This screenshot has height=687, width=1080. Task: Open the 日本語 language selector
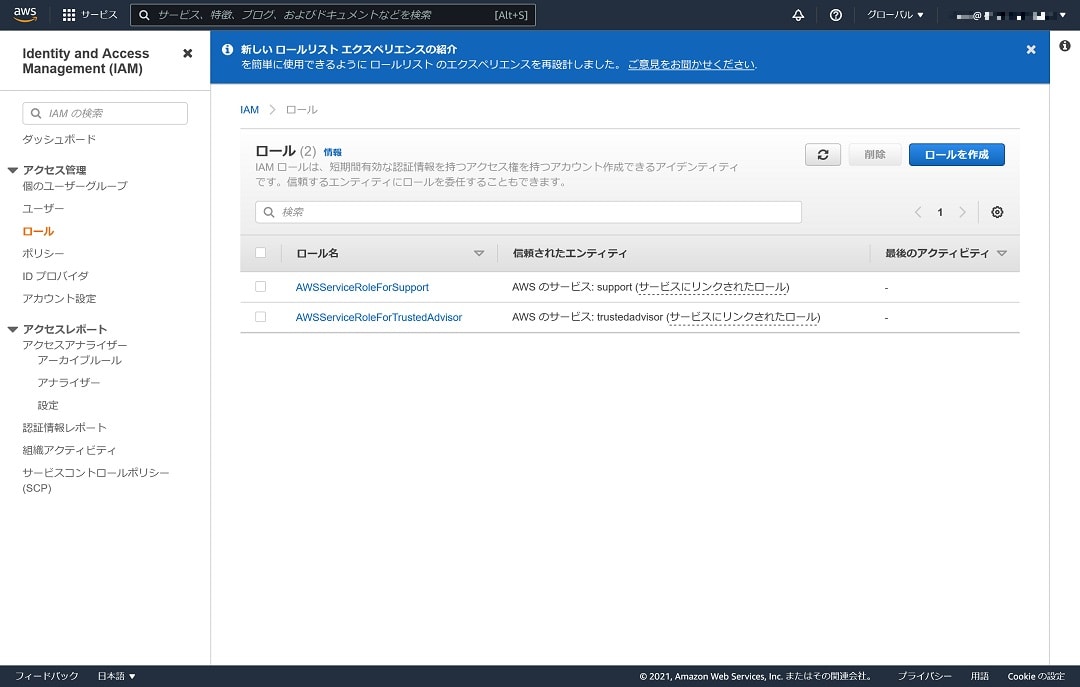[x=116, y=676]
